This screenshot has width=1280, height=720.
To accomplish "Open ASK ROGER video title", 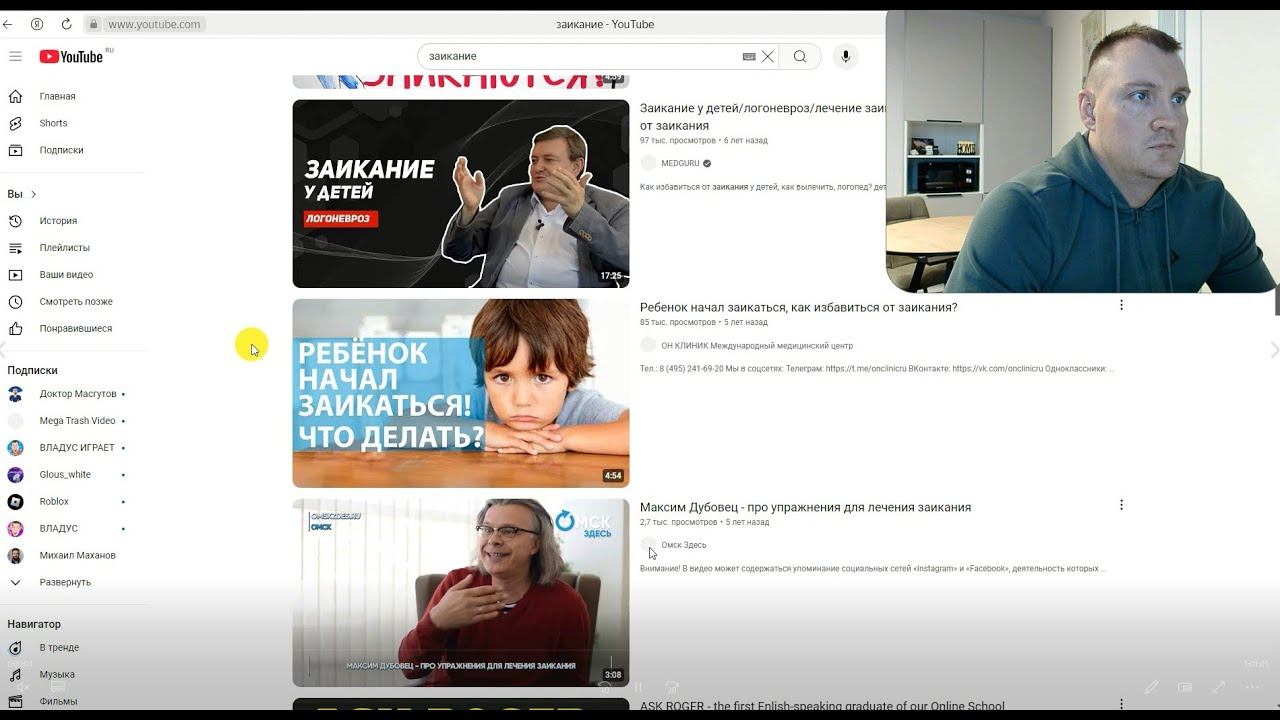I will pos(822,706).
